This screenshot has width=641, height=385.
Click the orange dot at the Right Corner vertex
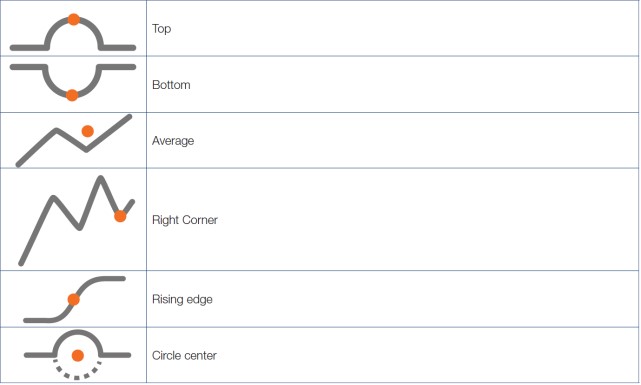pos(120,216)
